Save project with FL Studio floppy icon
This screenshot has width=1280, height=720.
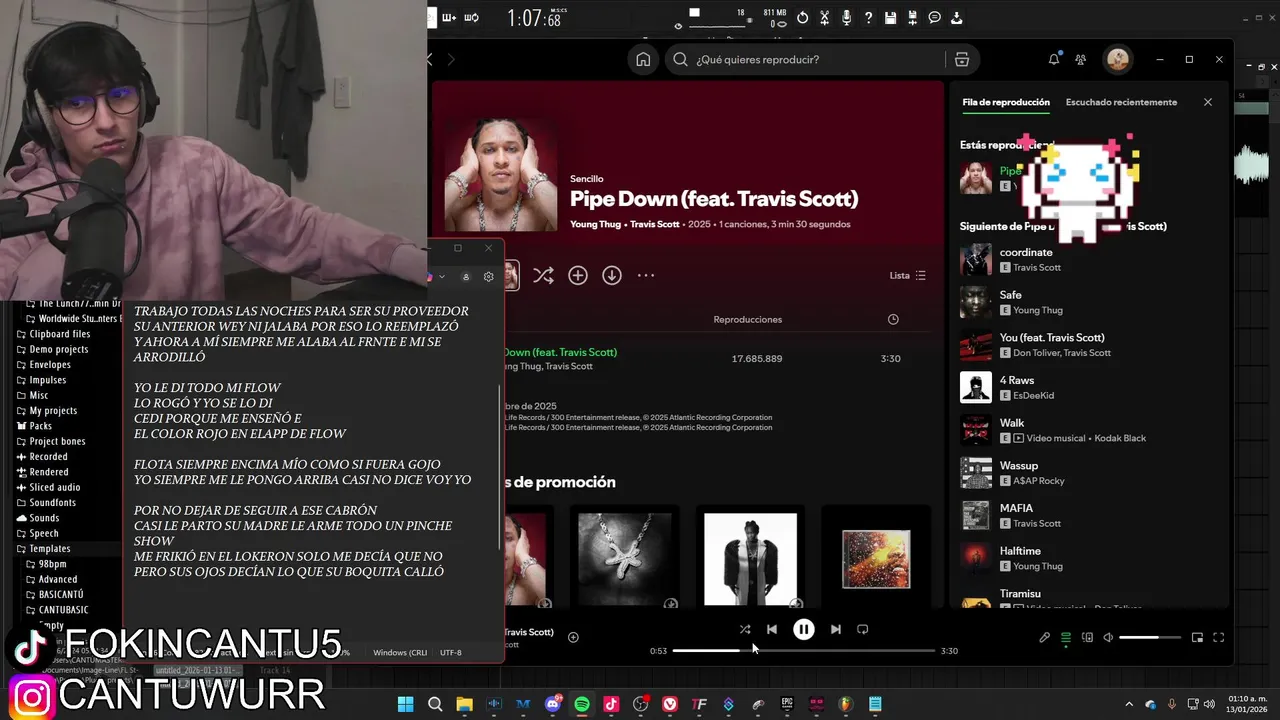(890, 17)
